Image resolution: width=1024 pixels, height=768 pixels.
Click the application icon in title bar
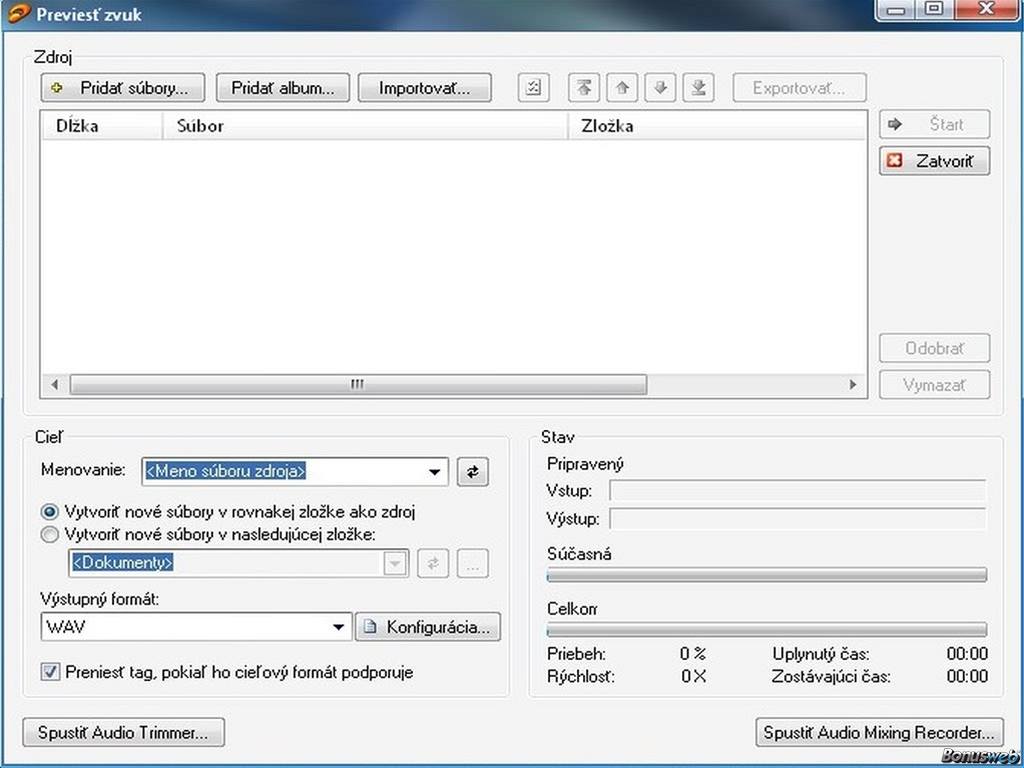pos(19,13)
